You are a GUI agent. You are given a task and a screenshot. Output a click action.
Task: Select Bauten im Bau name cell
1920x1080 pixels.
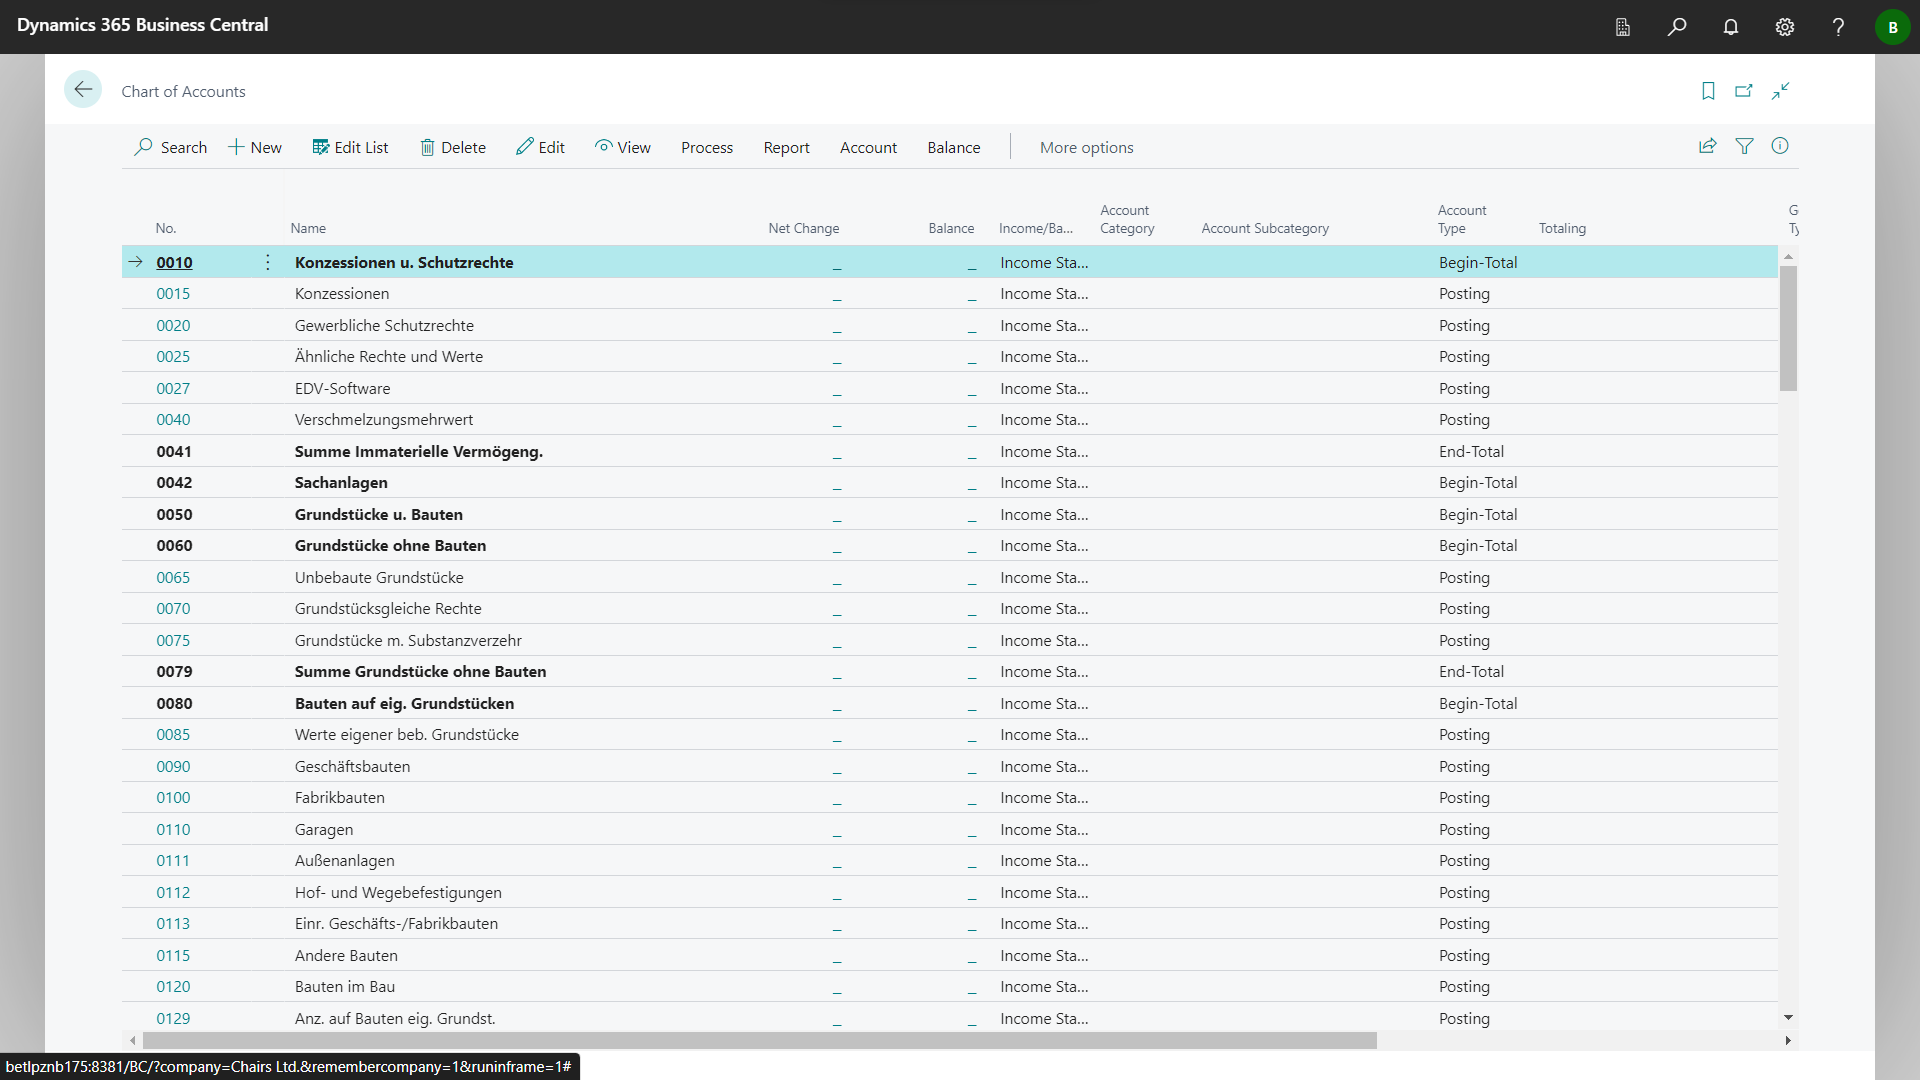(x=345, y=986)
